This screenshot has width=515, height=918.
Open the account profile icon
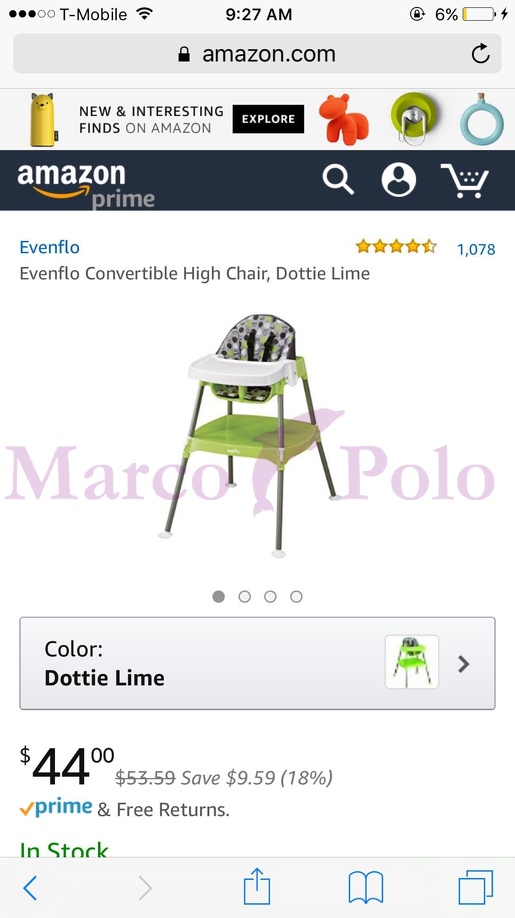(x=399, y=180)
